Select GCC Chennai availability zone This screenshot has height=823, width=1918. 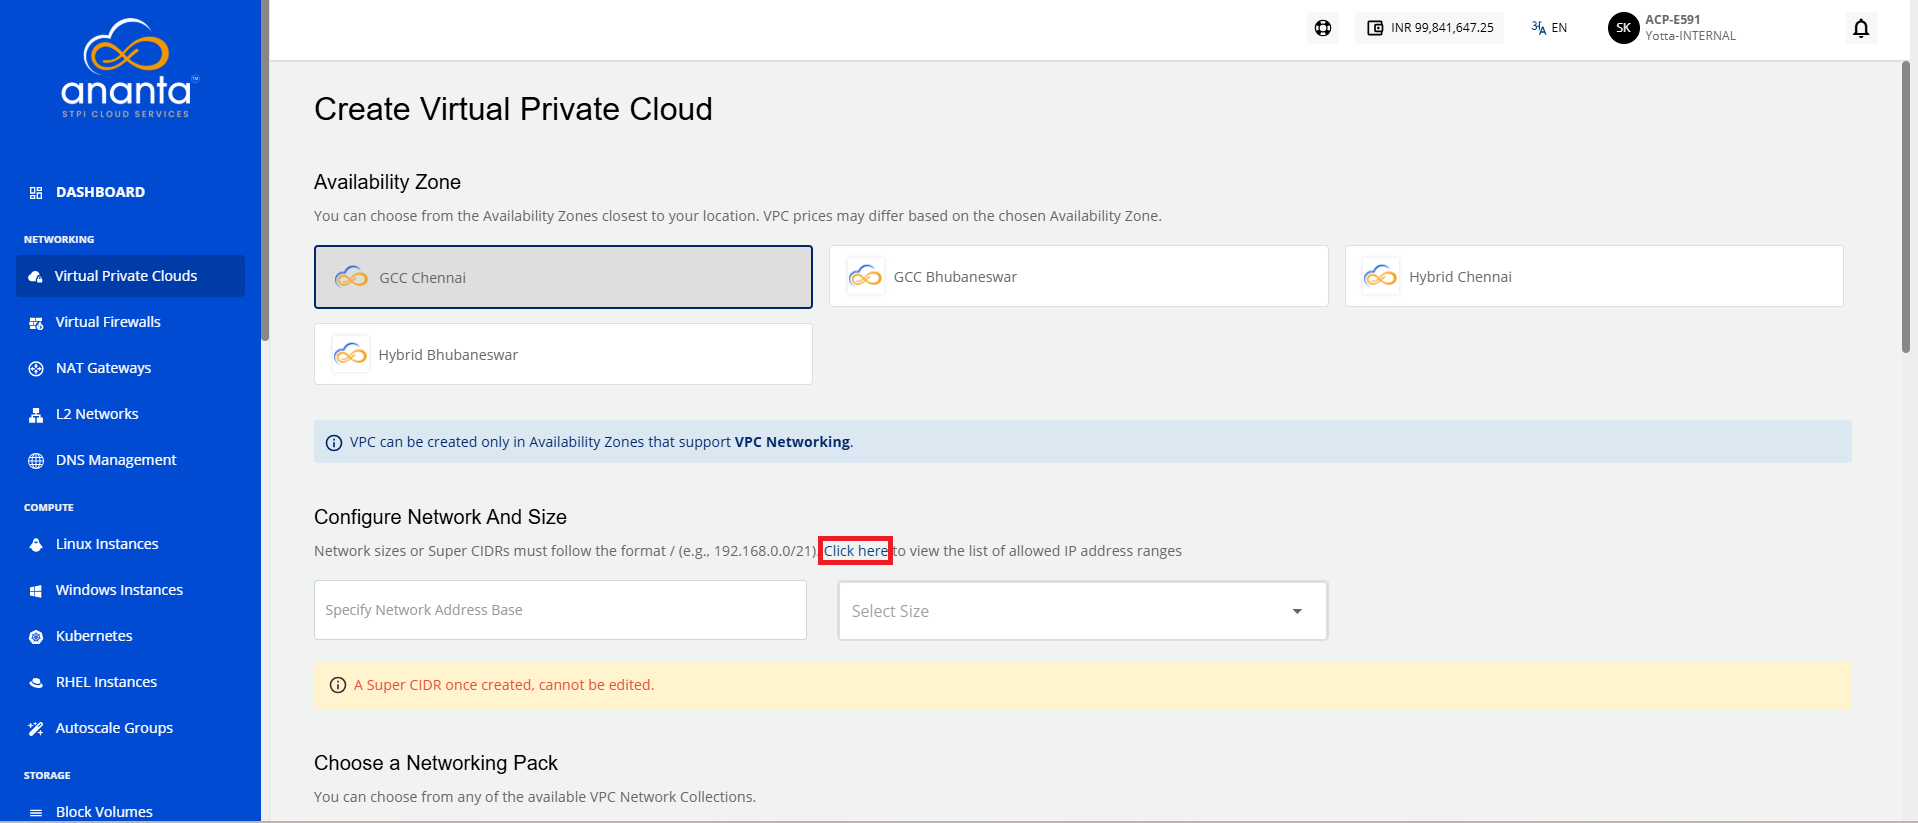point(563,277)
